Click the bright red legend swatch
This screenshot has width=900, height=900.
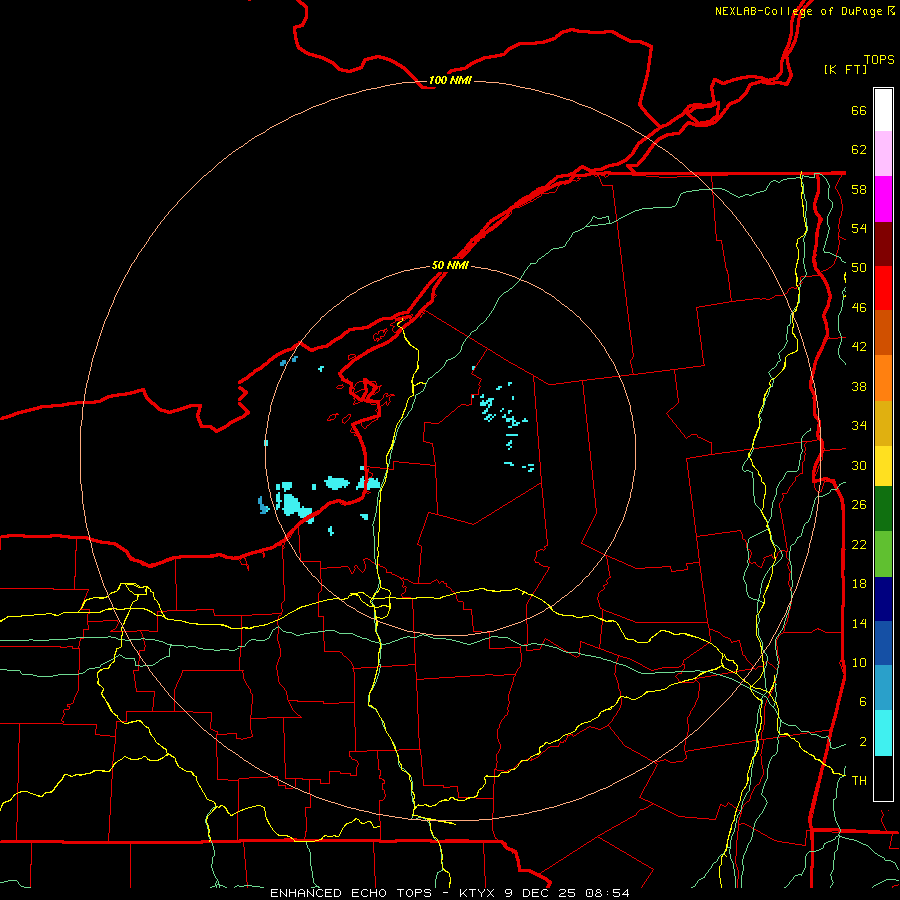[883, 288]
